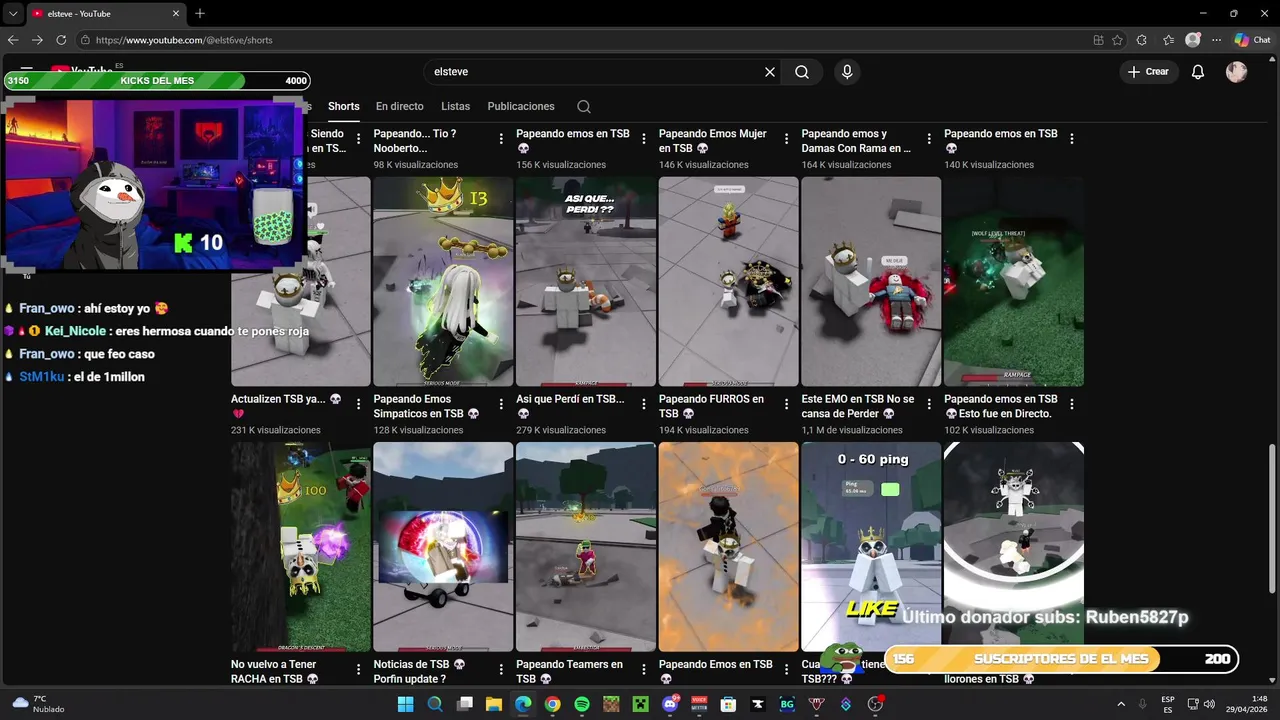
Task: Open options menu for 'Actualizen TSB ya...'
Action: coord(358,405)
